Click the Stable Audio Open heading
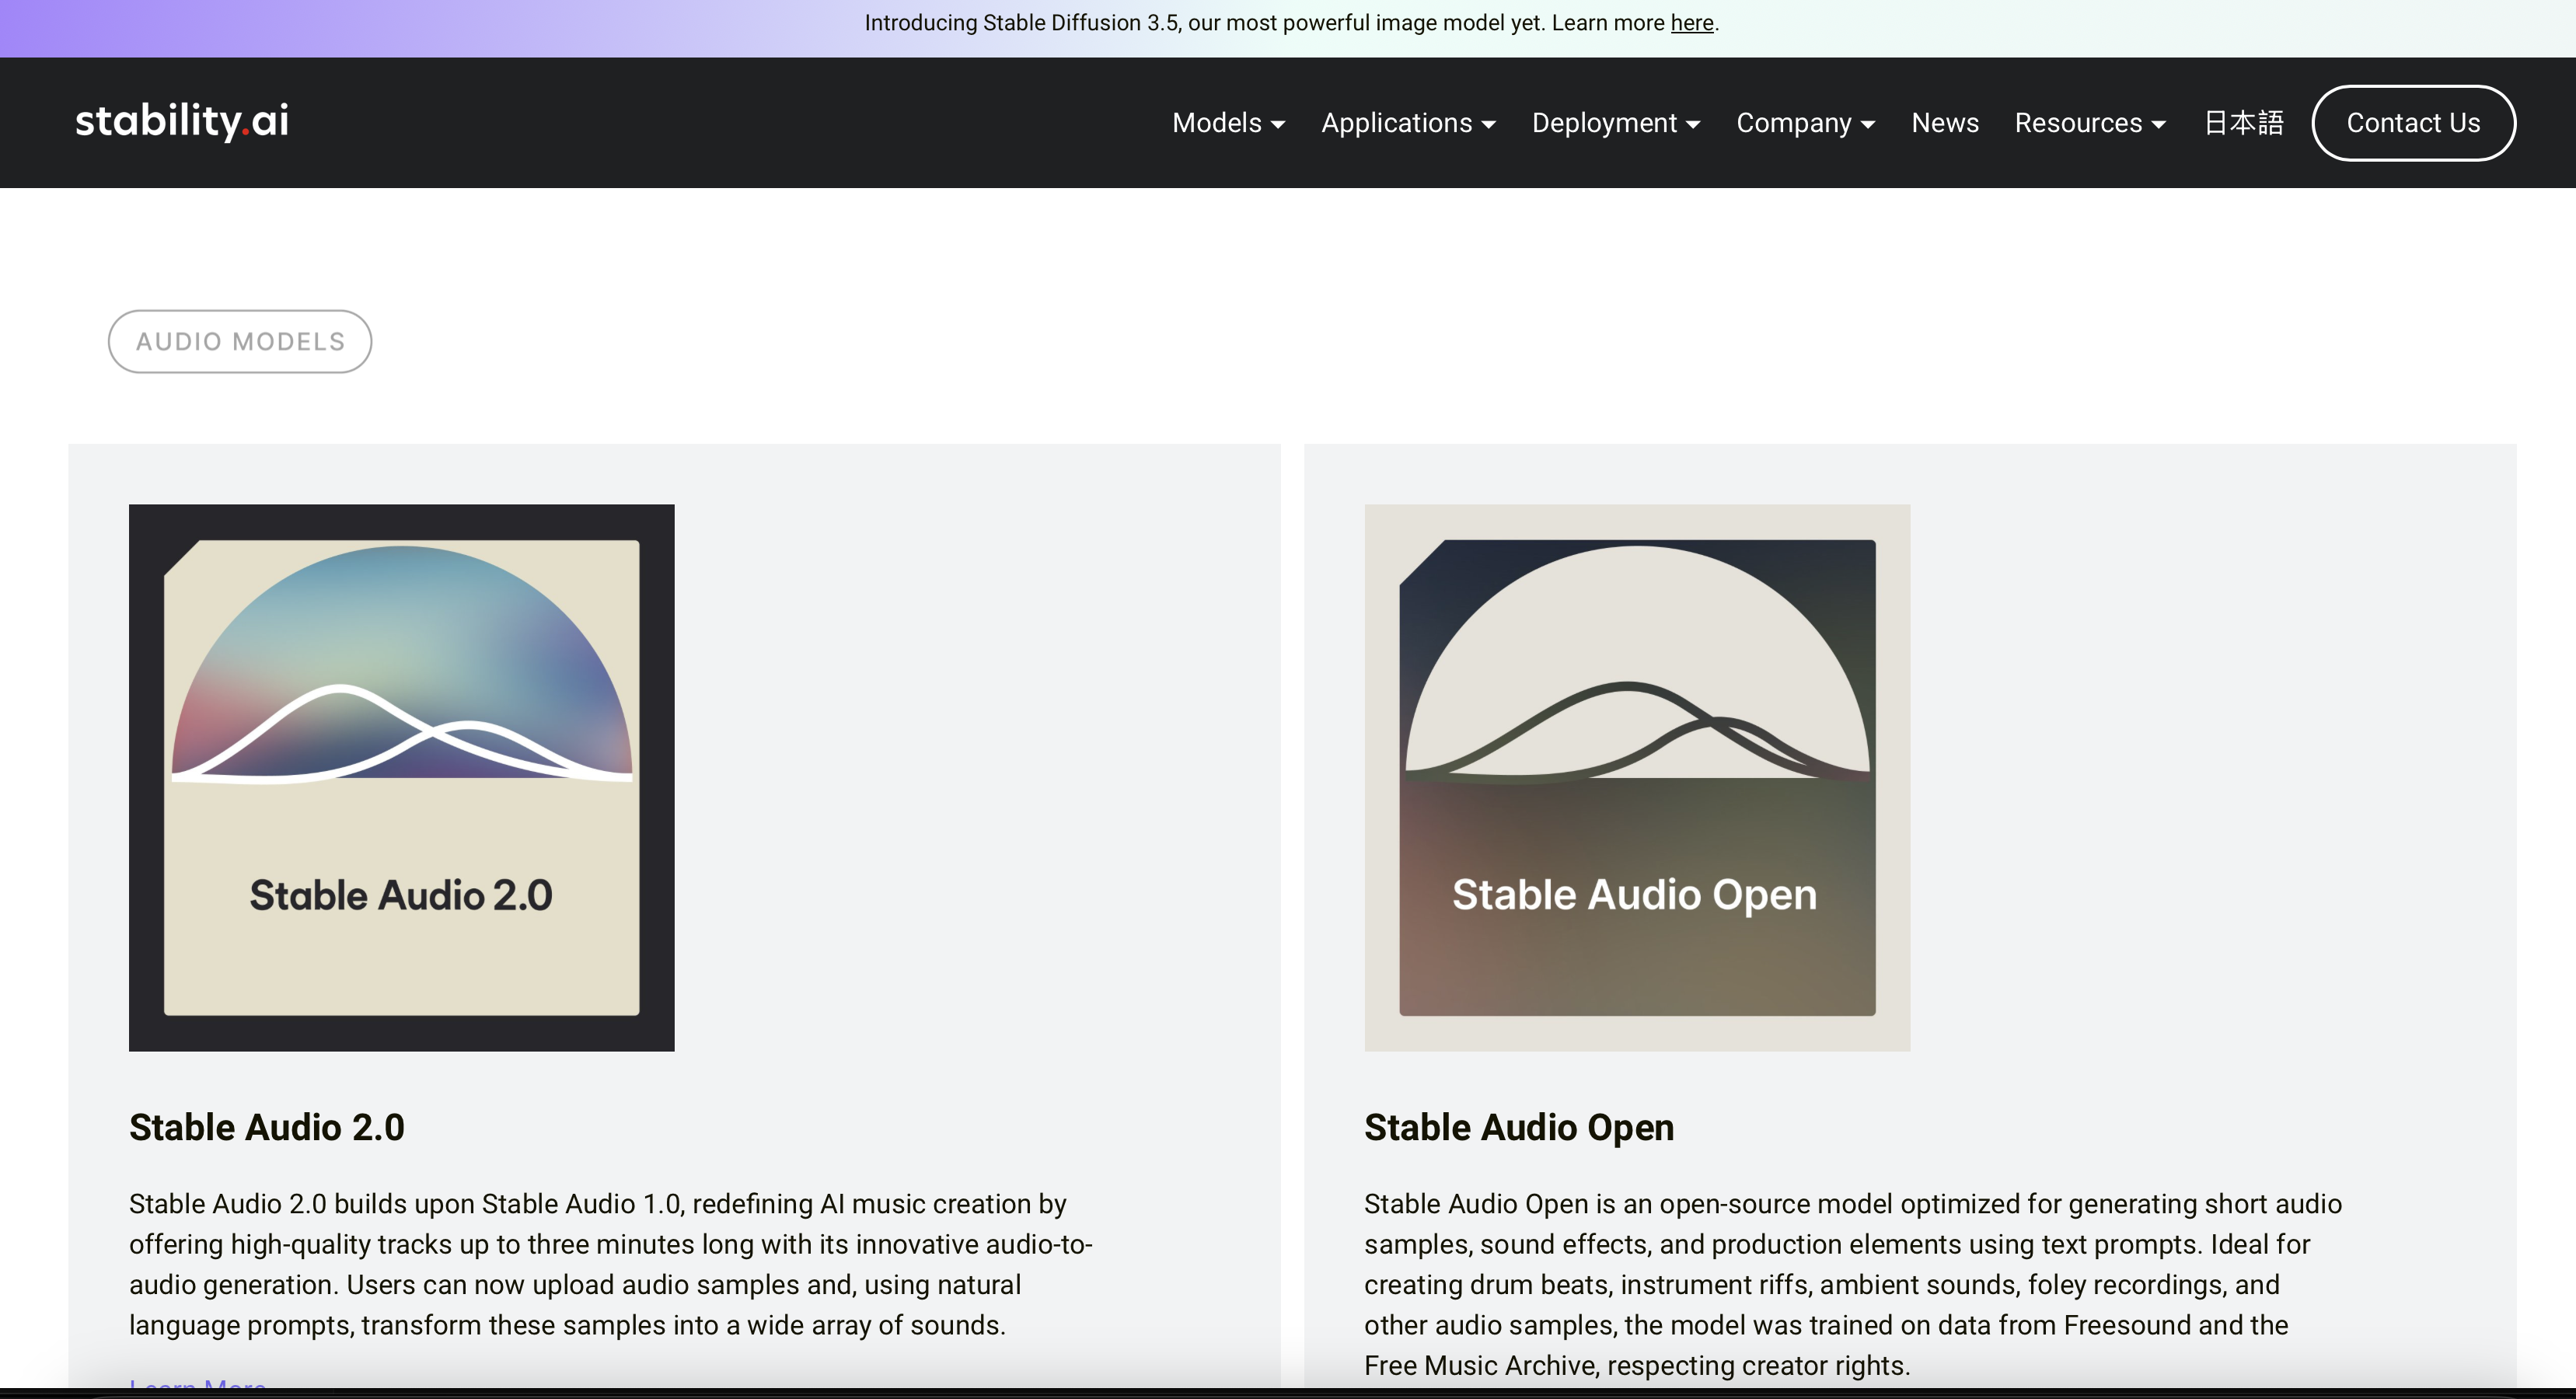Screen dimensions: 2576x1399 pos(1518,1127)
